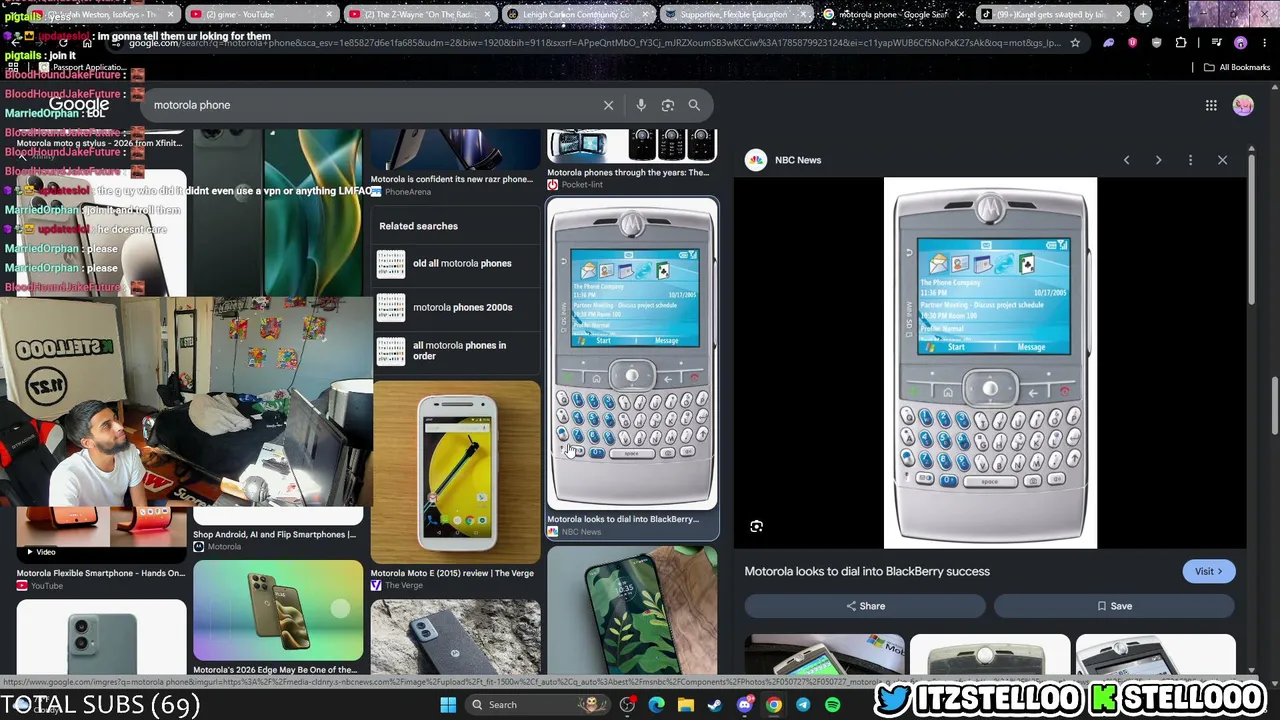Open the Chrome Extensions puzzle menu
Image resolution: width=1280 pixels, height=720 pixels.
(x=1181, y=43)
